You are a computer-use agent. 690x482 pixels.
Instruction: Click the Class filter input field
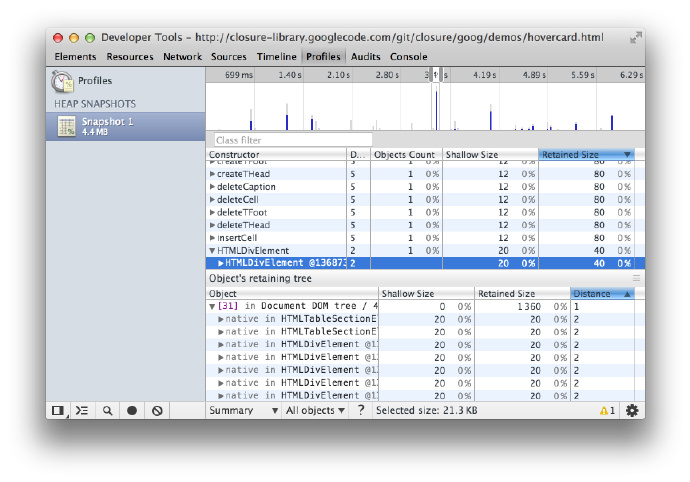(292, 140)
